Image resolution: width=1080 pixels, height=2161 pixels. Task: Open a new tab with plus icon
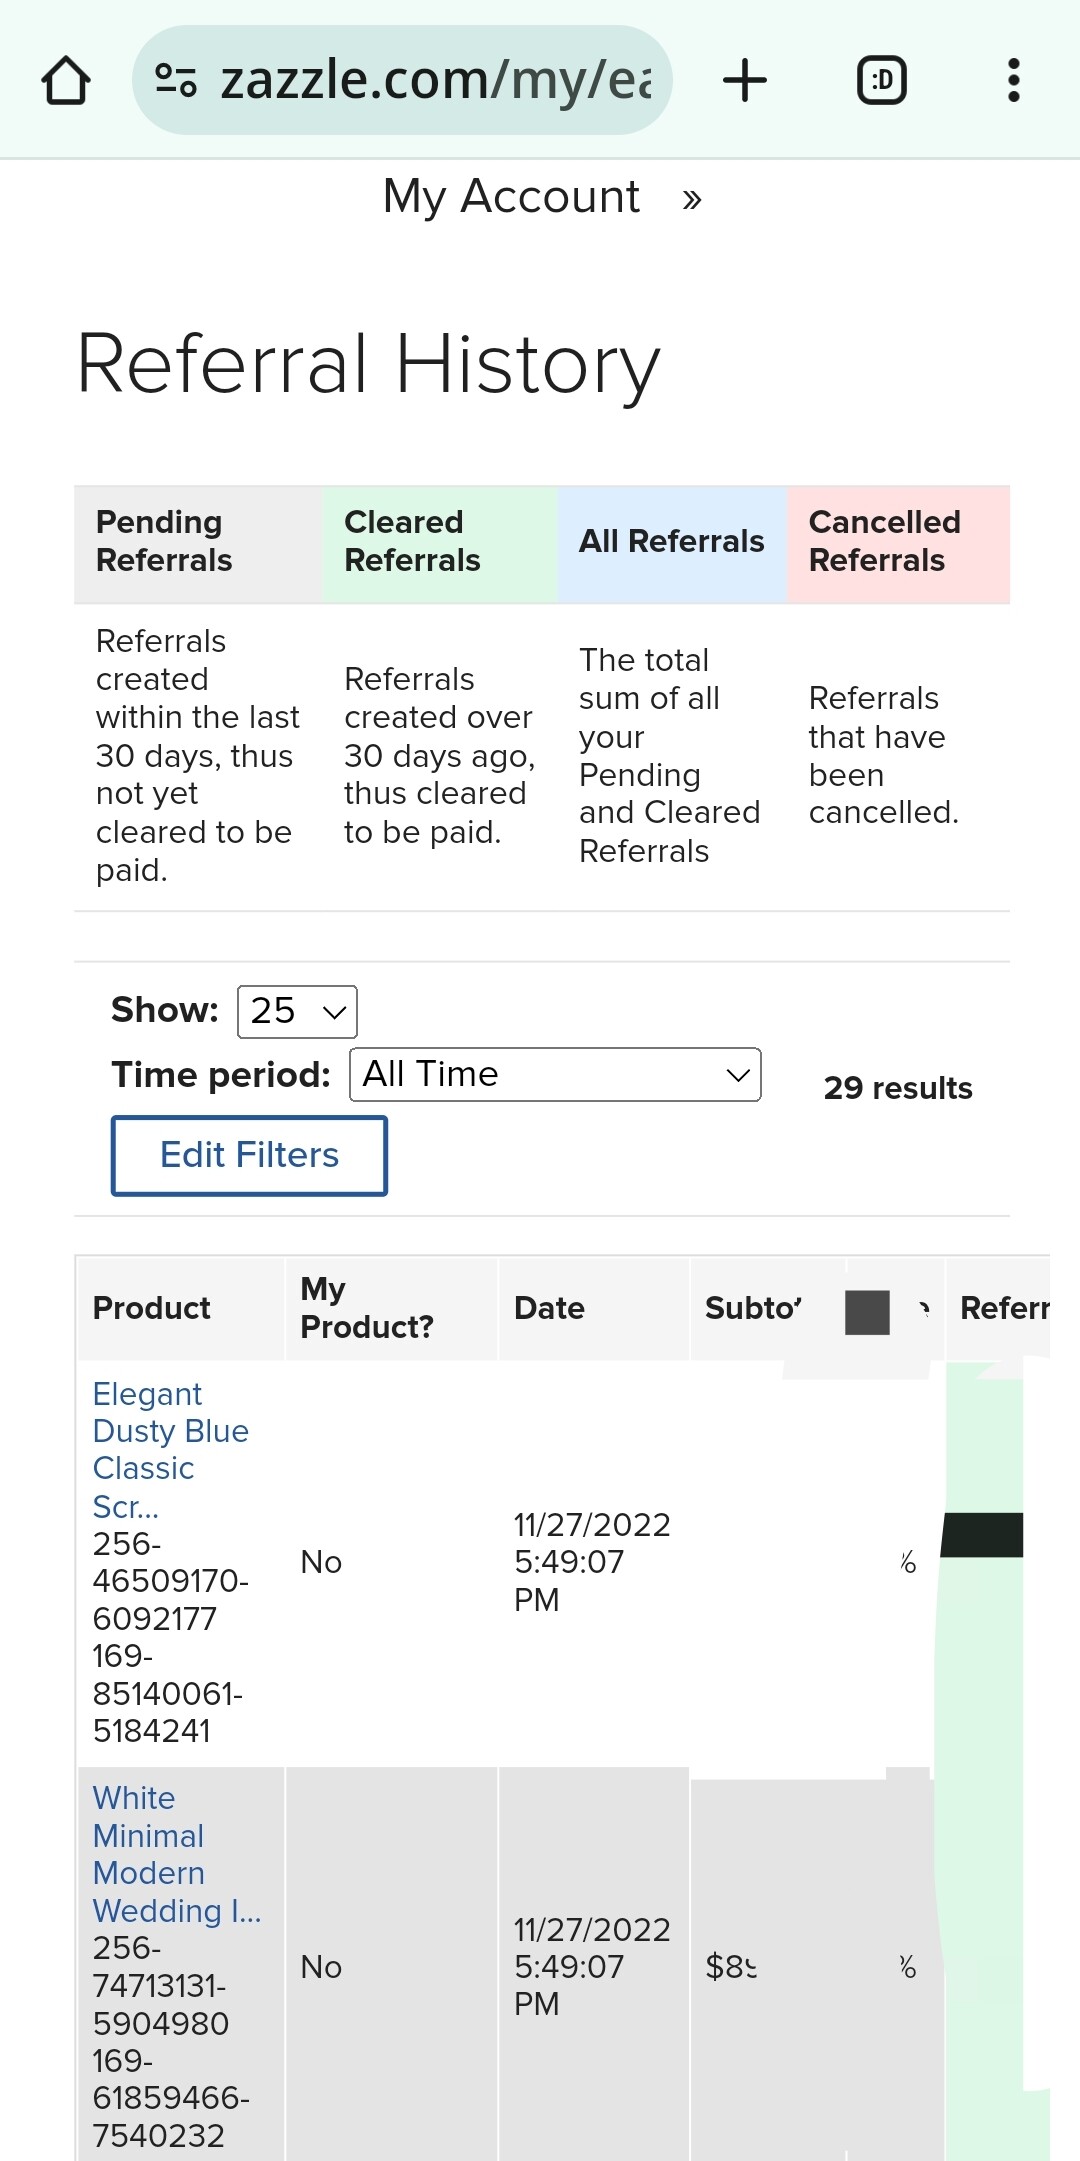745,80
